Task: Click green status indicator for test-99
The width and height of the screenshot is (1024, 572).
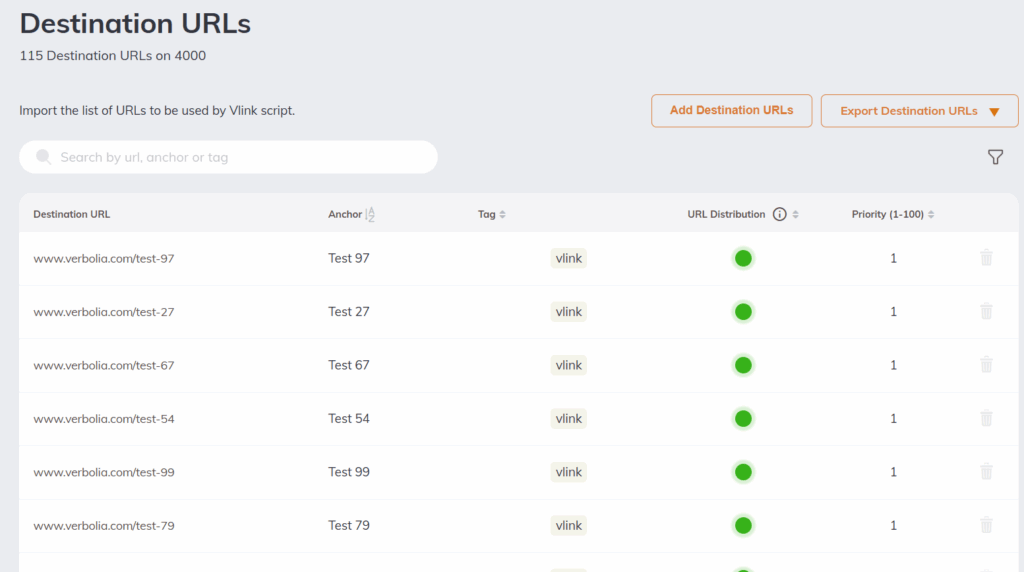Action: click(743, 472)
